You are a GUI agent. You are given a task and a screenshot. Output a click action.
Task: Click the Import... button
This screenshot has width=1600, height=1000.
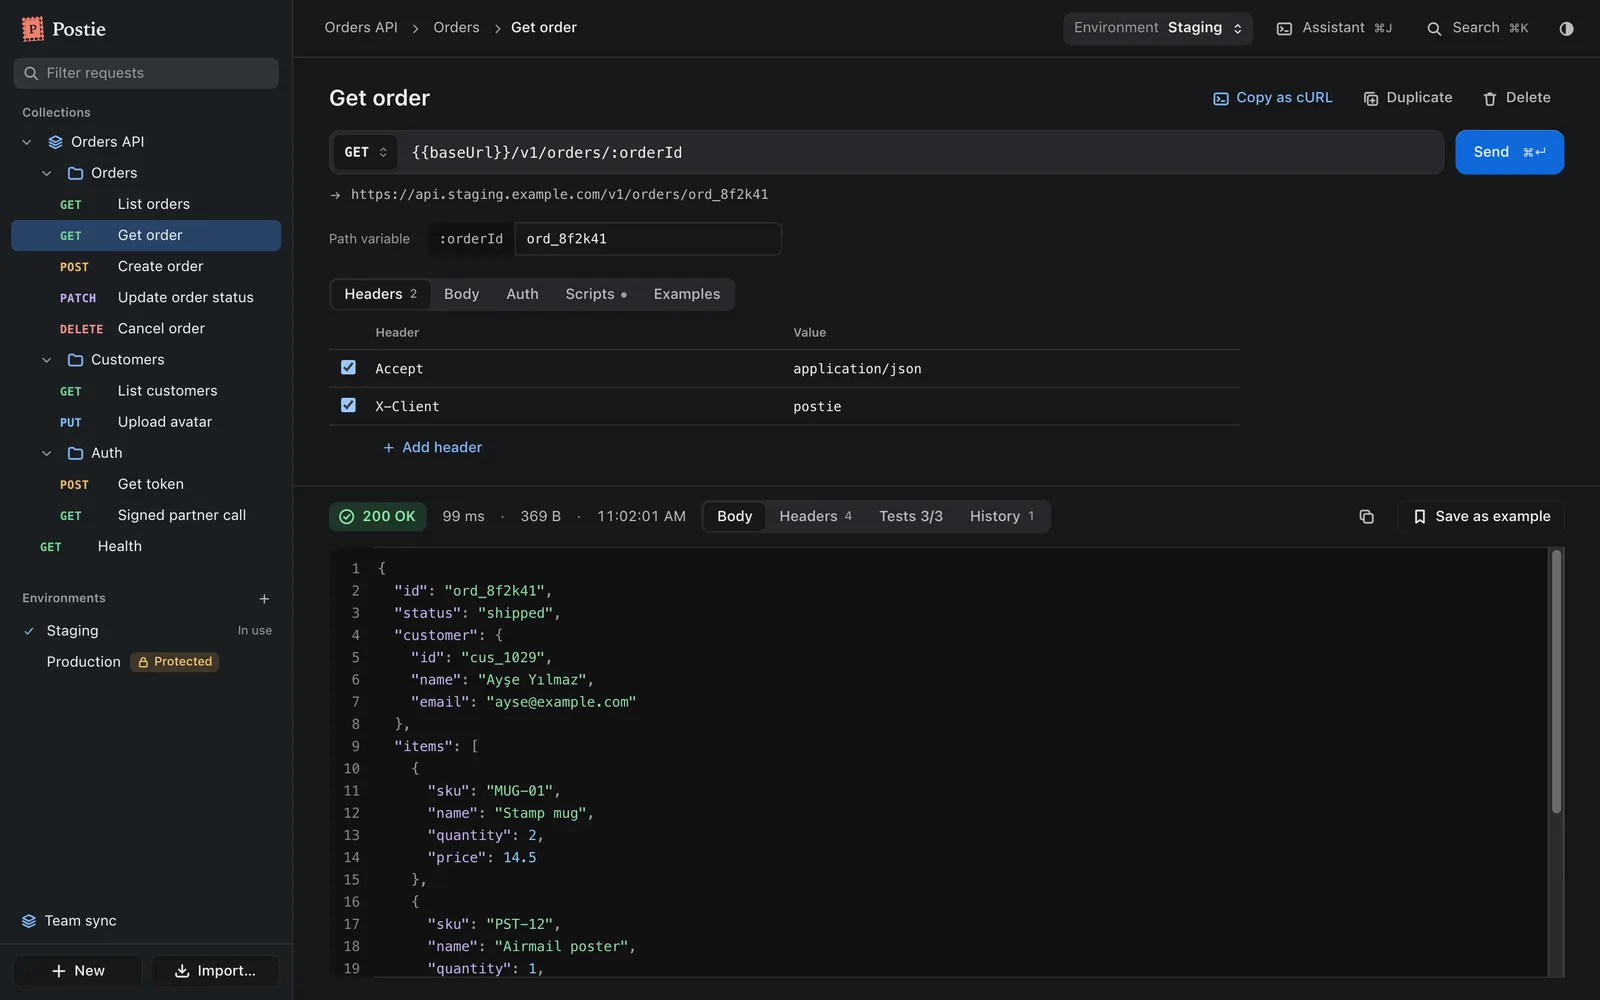pos(215,971)
